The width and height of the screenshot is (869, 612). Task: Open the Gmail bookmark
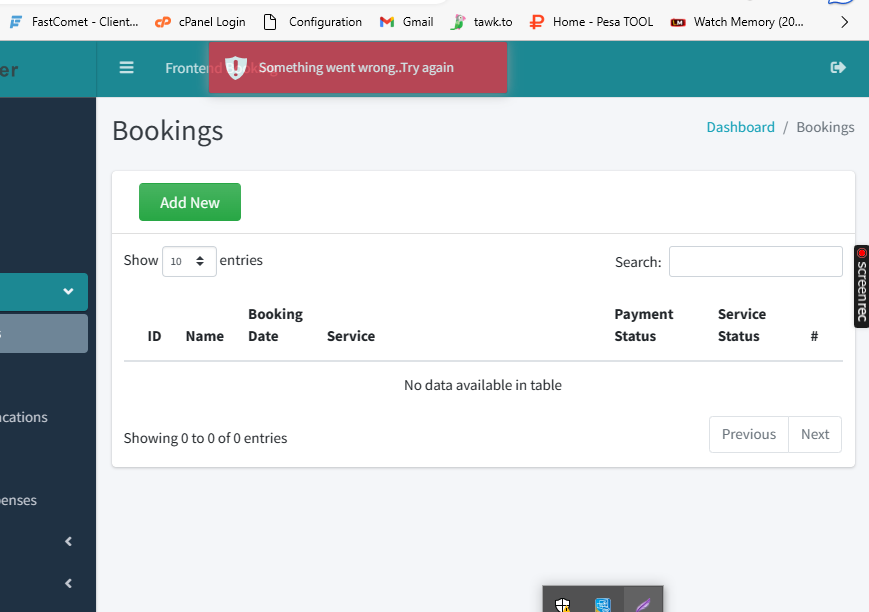coord(407,22)
